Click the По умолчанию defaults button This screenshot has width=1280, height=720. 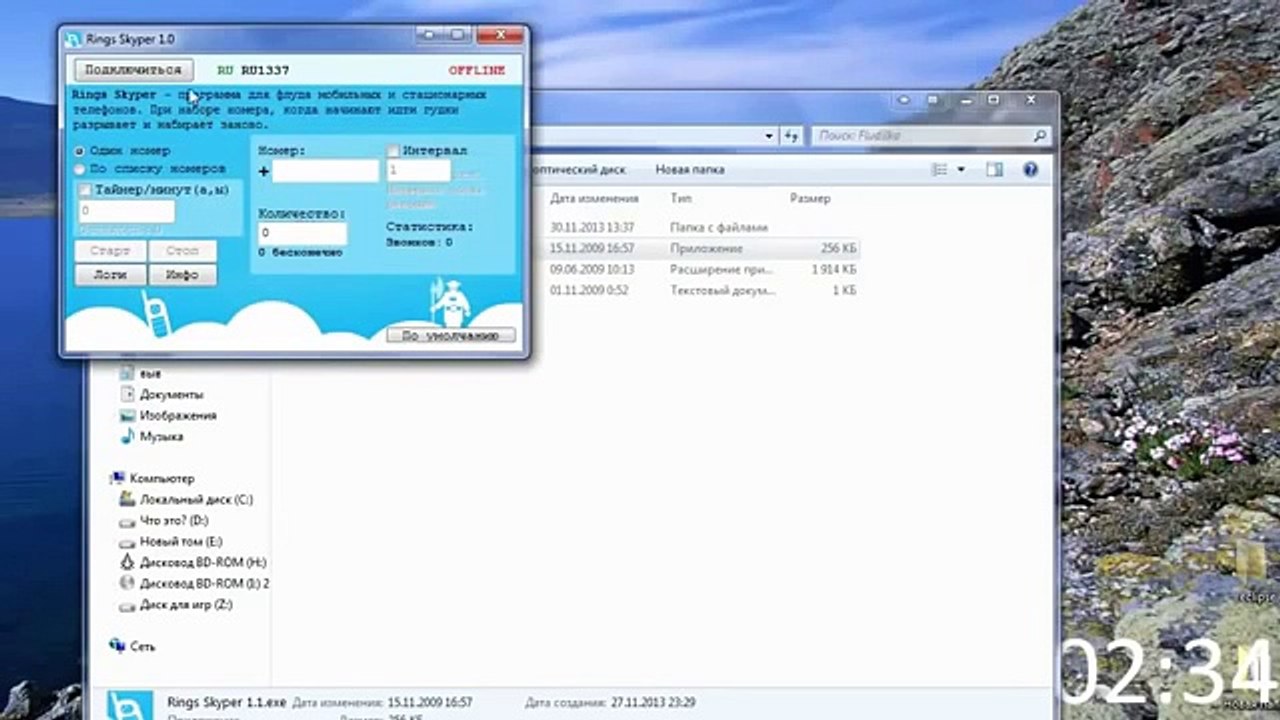[451, 336]
